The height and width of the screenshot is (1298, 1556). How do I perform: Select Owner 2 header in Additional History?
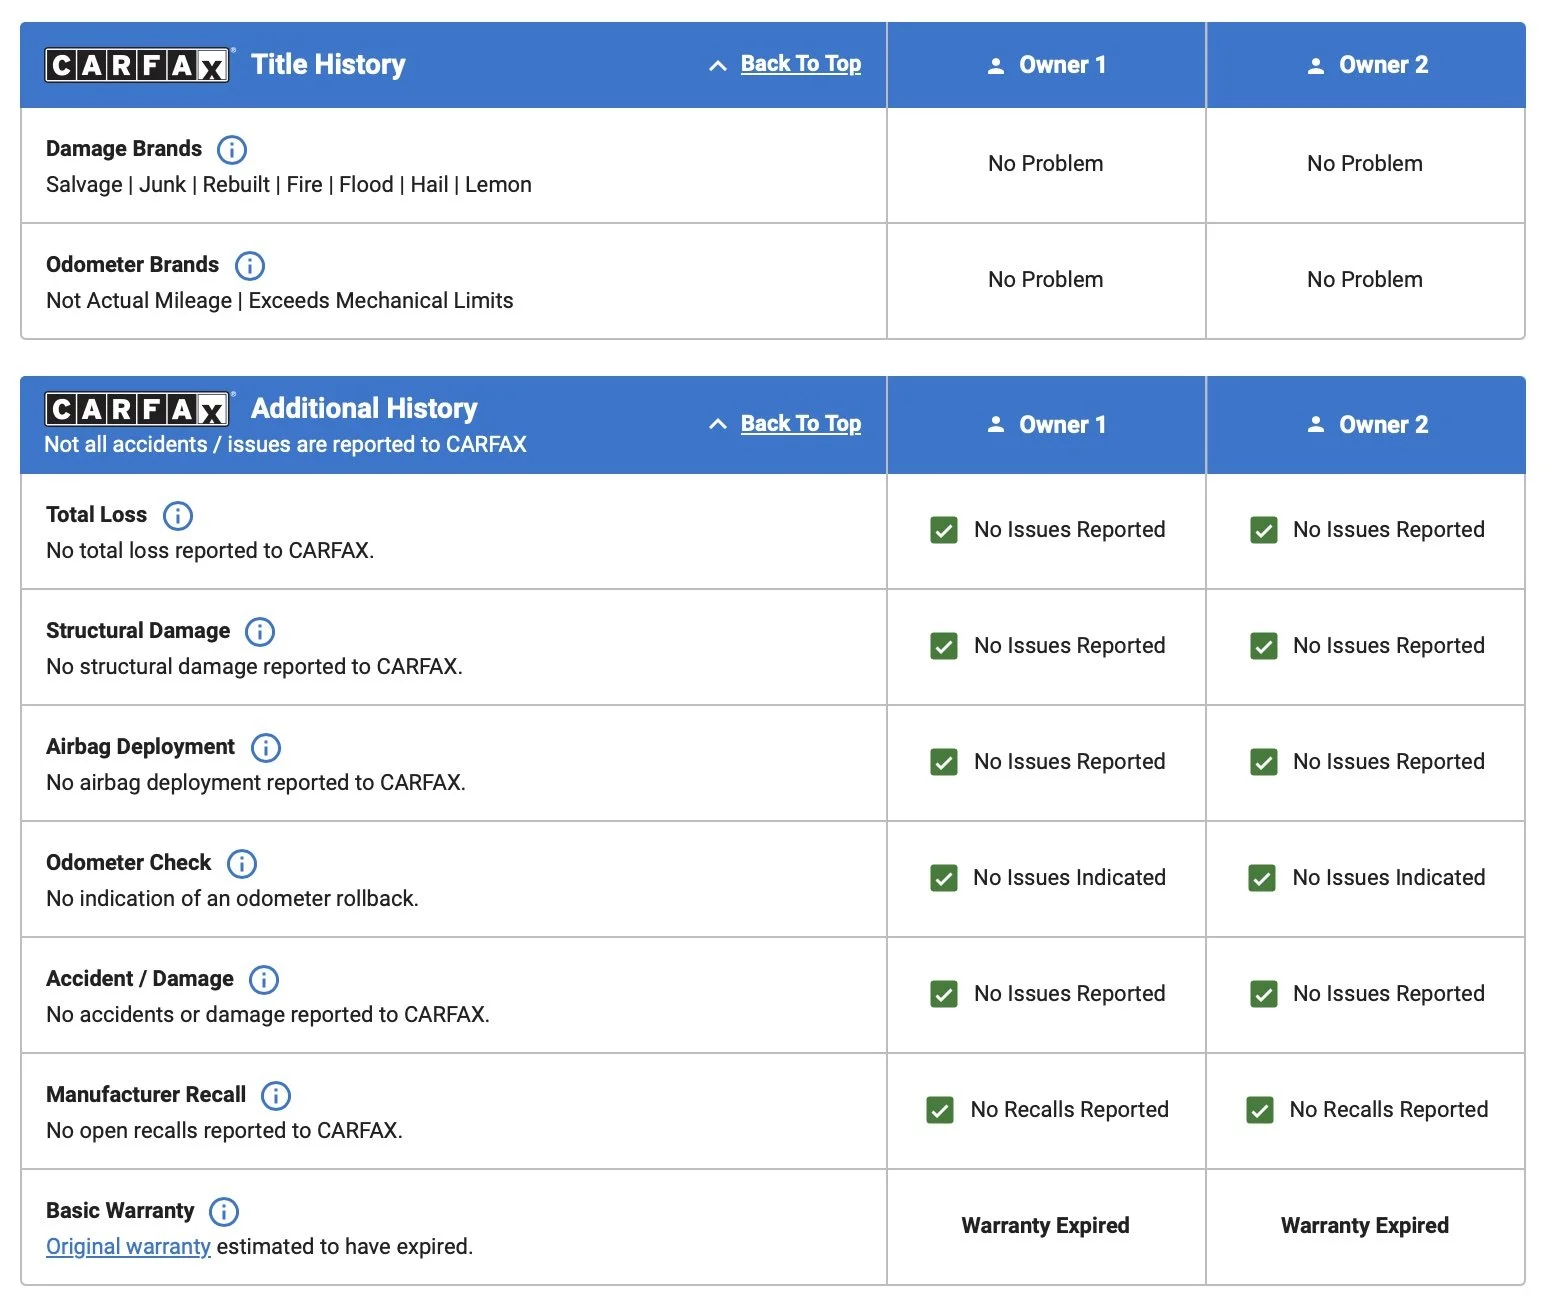tap(1366, 425)
